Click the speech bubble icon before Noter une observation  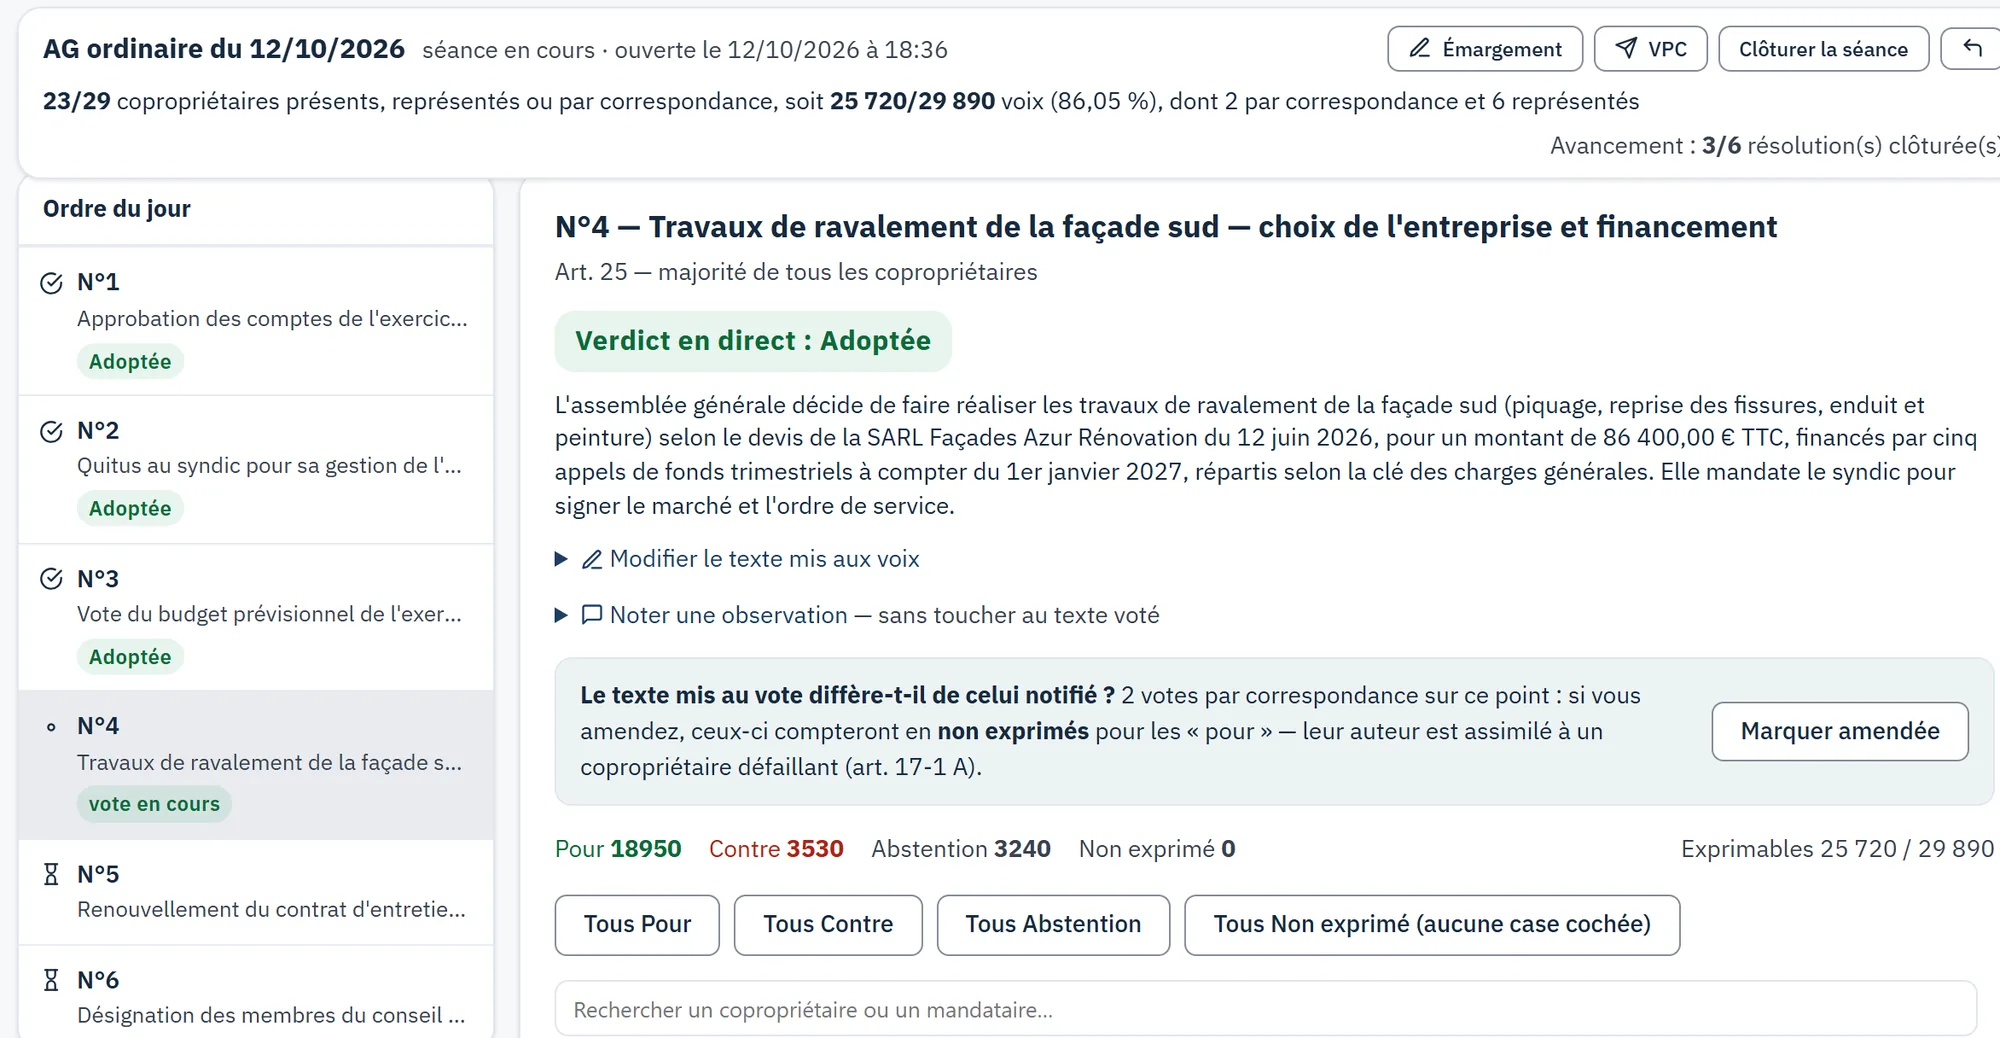coord(592,614)
